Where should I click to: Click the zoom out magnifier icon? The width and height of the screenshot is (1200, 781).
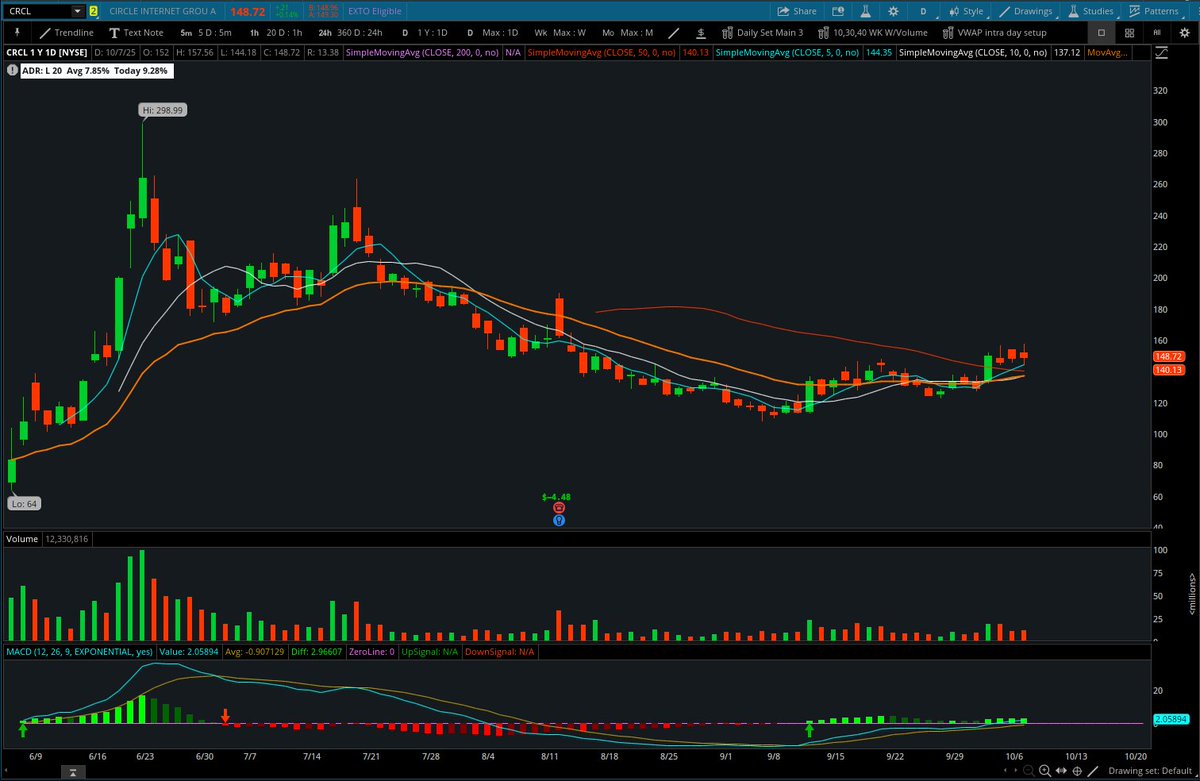(1029, 771)
